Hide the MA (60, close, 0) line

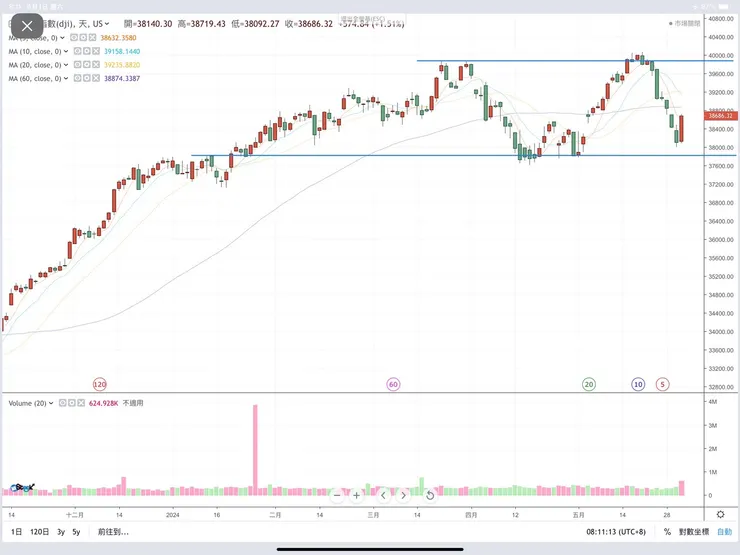(78, 78)
